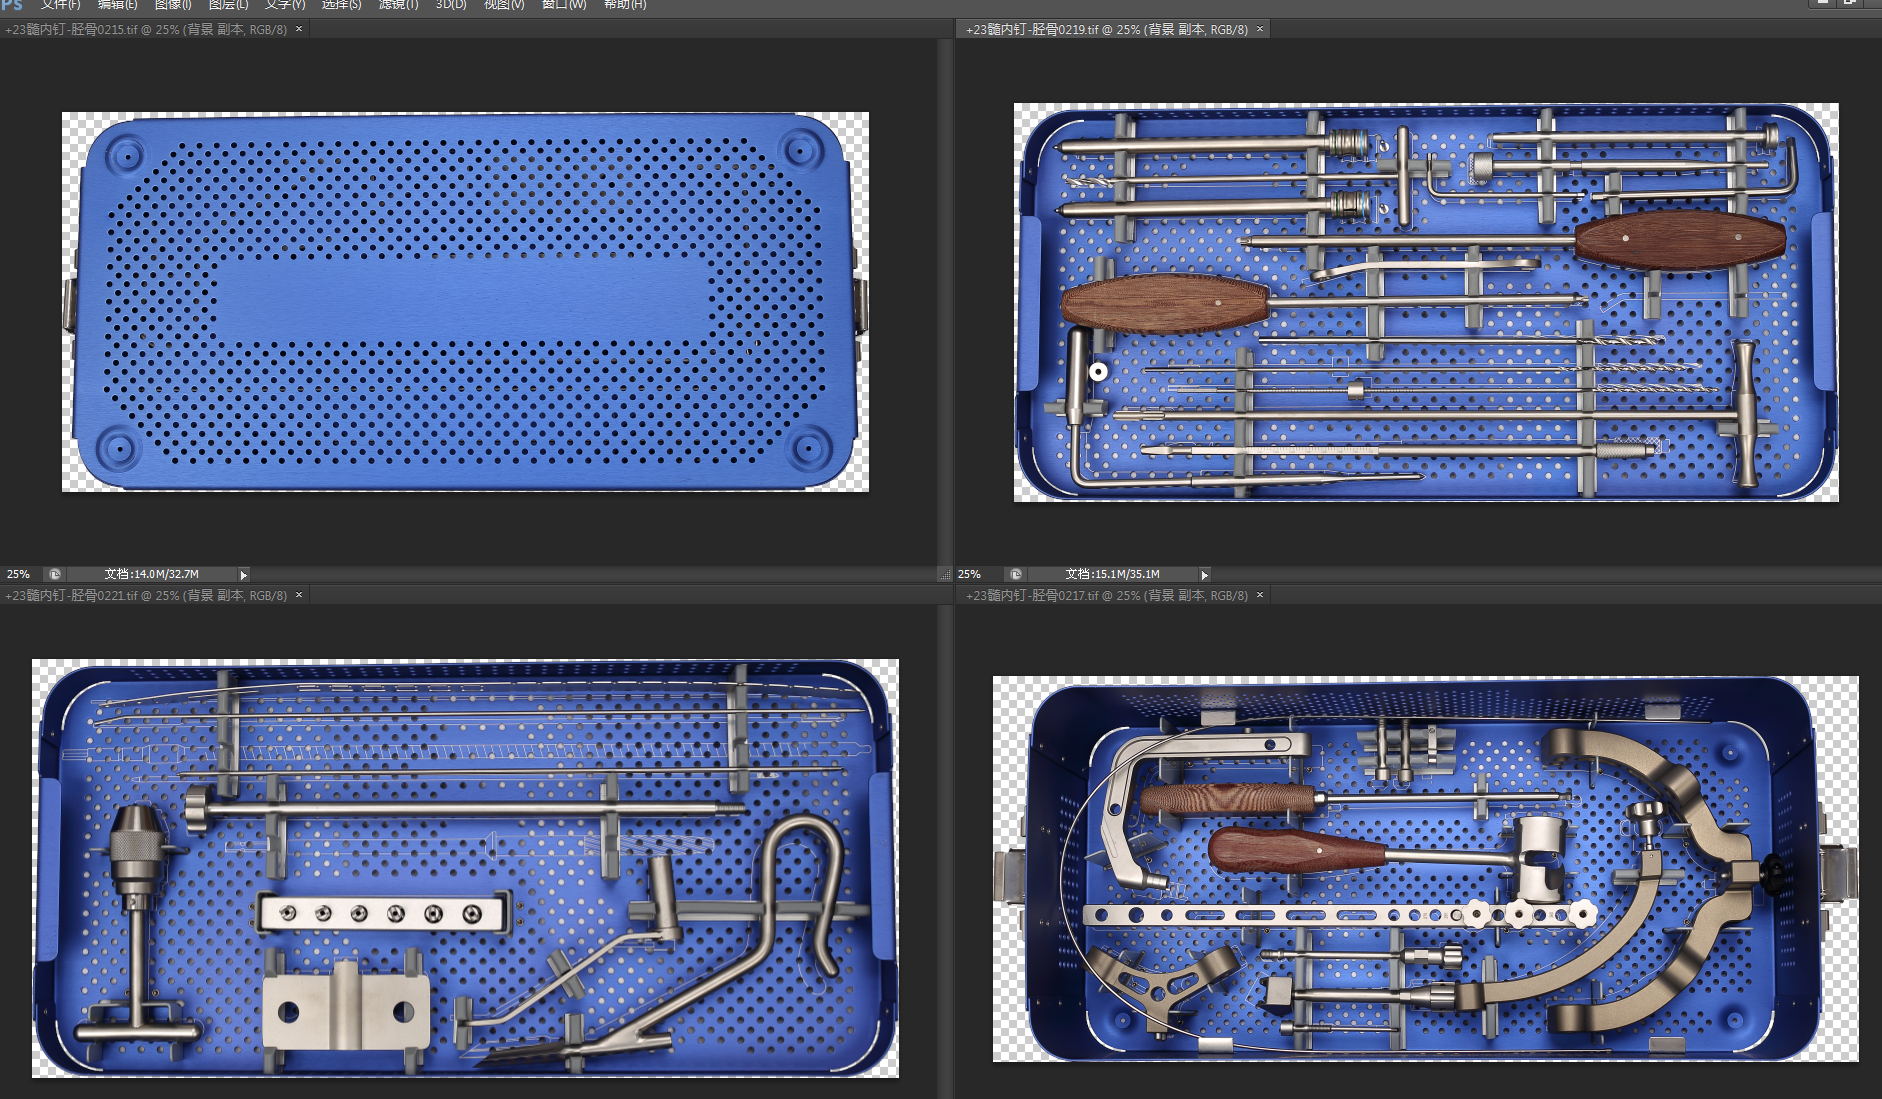Image resolution: width=1882 pixels, height=1099 pixels.
Task: Close the 胫骨0219.tif document tab
Action: (1260, 29)
